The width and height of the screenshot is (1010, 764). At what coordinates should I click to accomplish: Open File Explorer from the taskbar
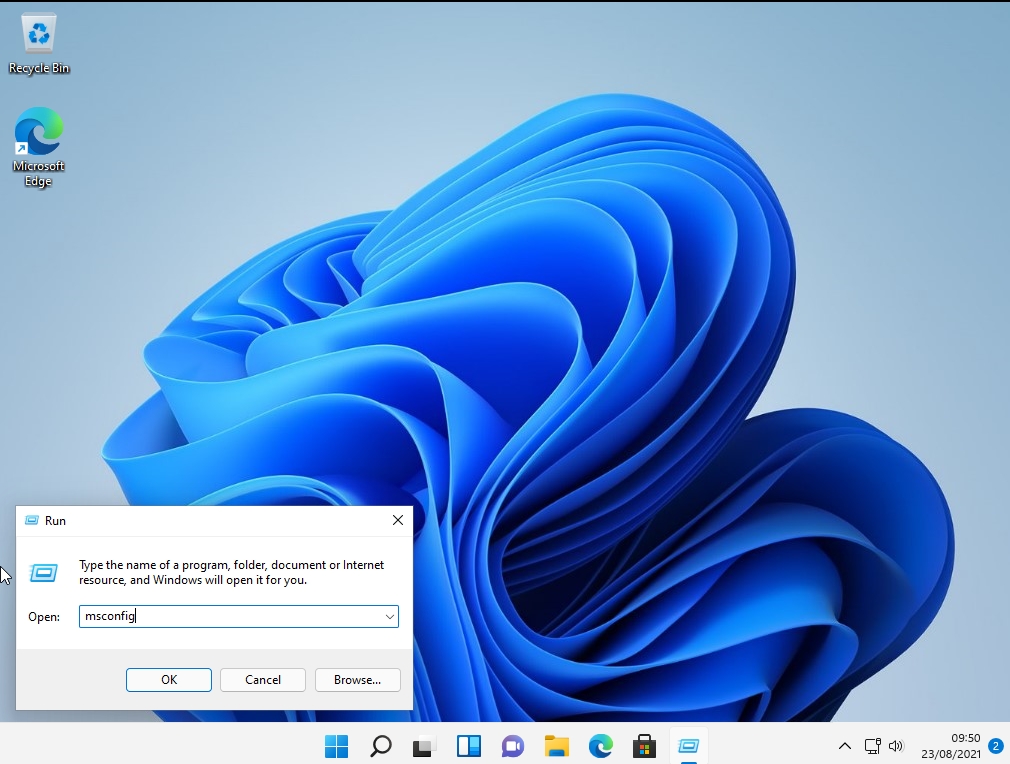point(556,746)
